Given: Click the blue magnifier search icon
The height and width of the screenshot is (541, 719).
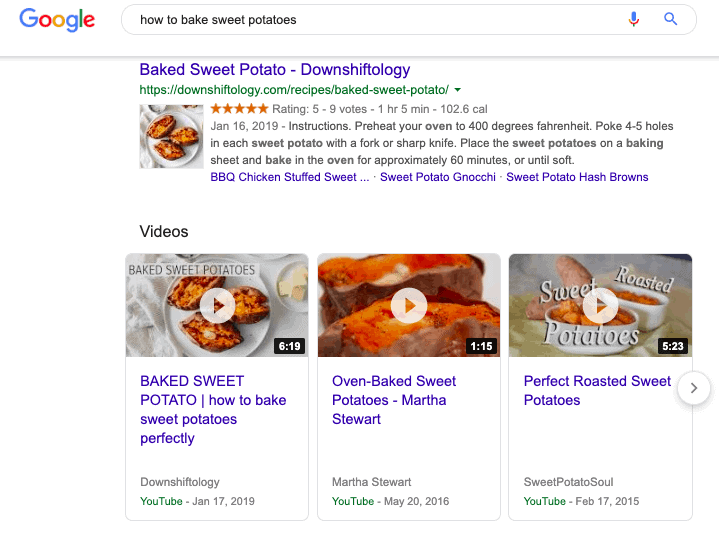Looking at the screenshot, I should (x=670, y=19).
